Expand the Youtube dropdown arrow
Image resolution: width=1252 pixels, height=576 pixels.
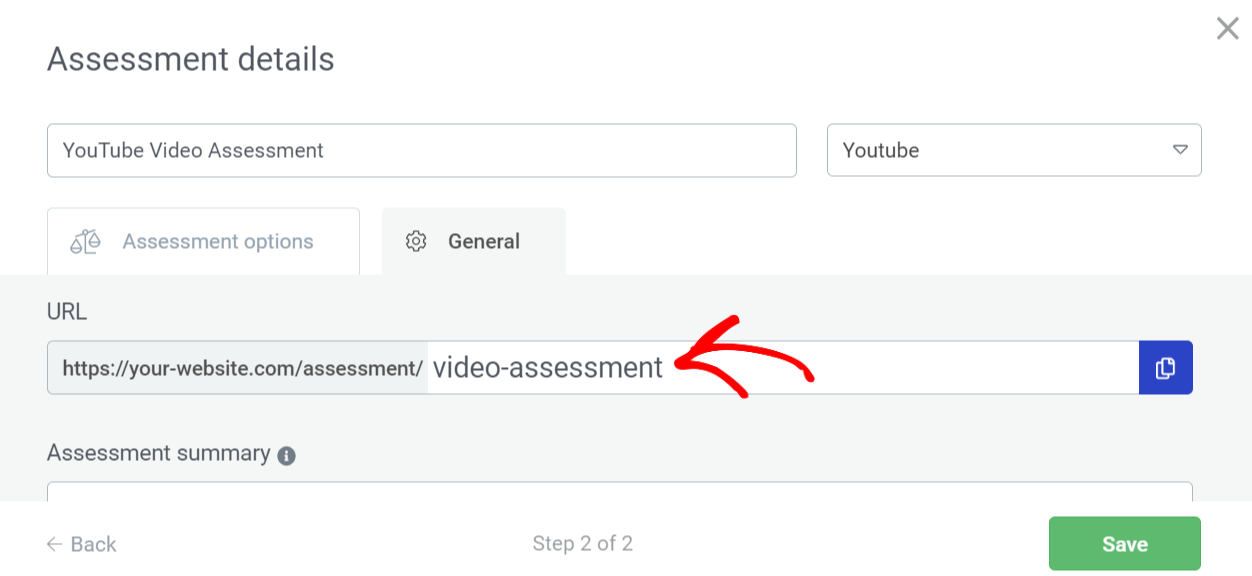click(1180, 150)
